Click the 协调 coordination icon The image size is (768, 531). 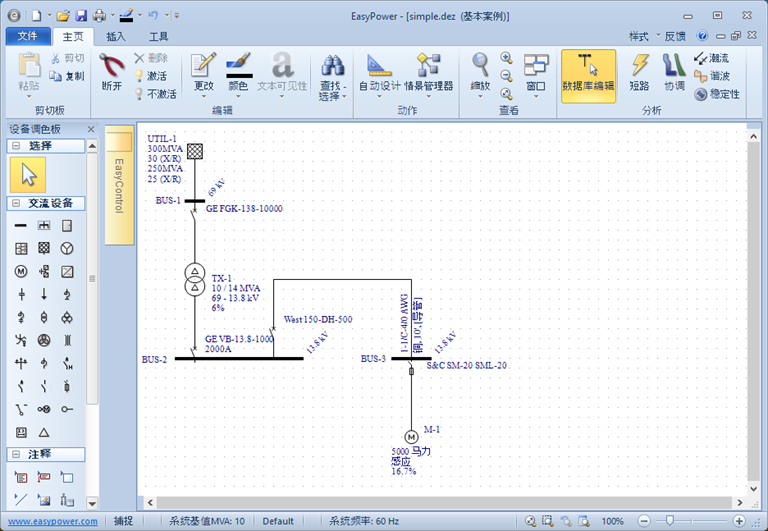tap(674, 72)
